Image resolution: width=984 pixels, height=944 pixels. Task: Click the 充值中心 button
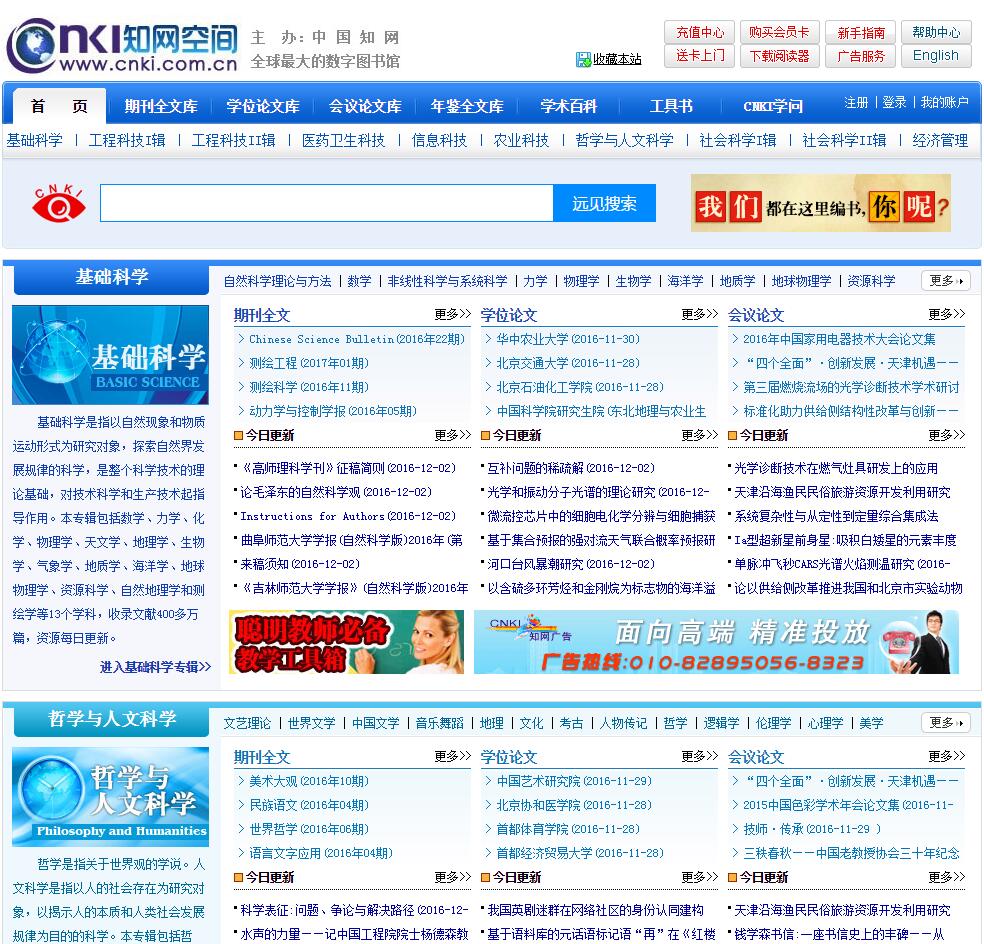(699, 32)
